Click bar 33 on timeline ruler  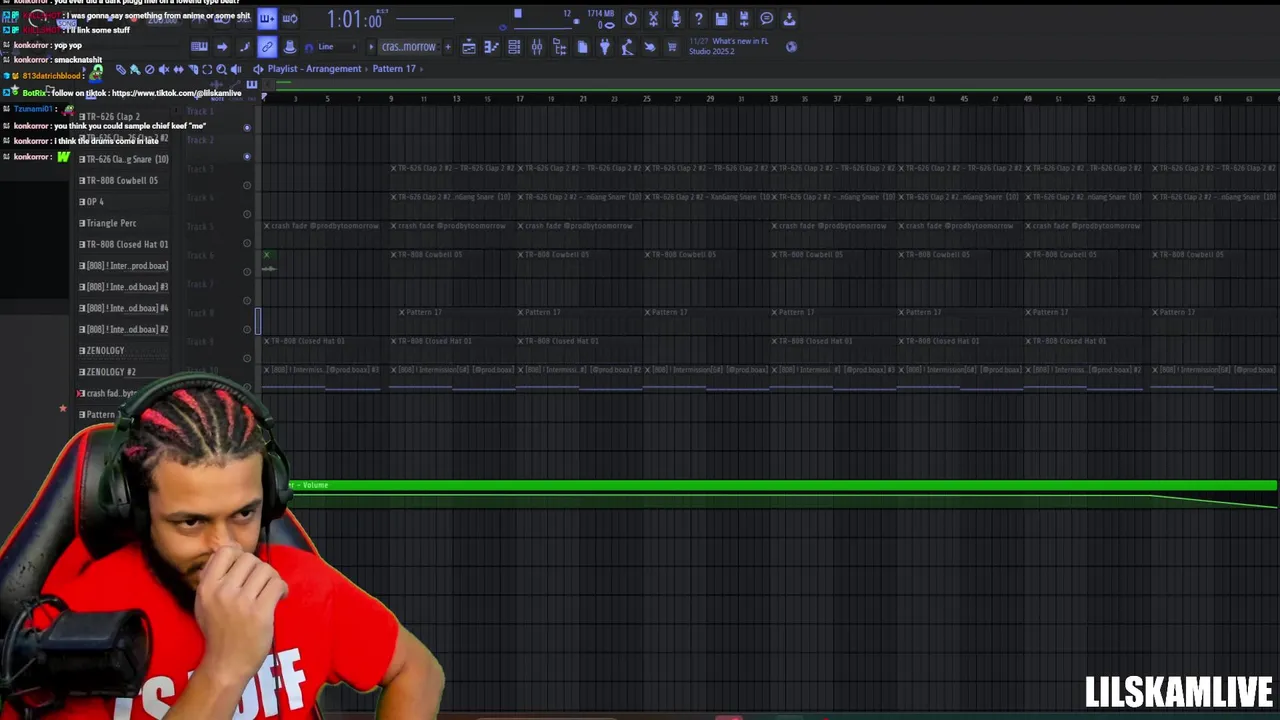click(x=773, y=98)
